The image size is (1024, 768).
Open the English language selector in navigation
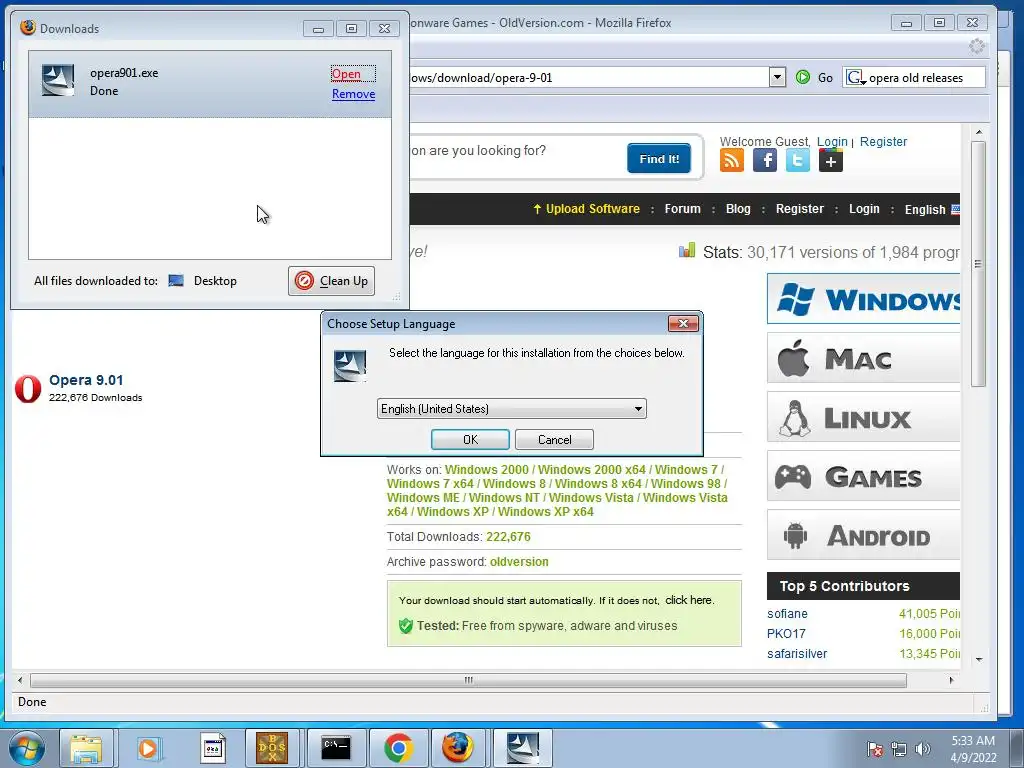click(931, 210)
